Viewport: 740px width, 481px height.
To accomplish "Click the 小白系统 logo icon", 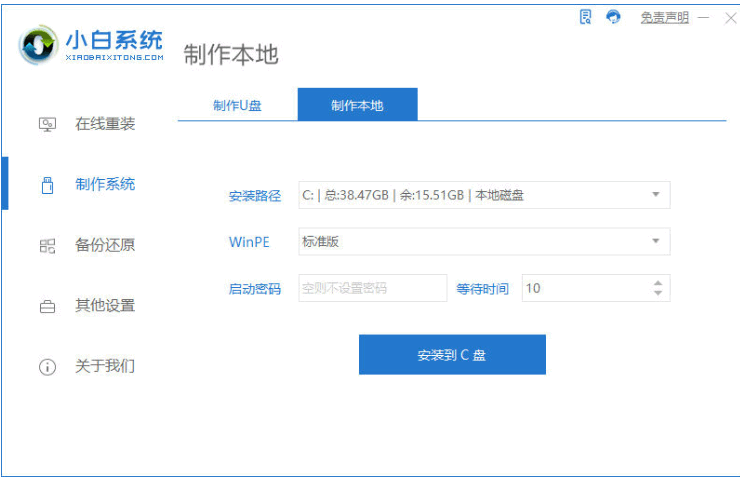I will click(x=38, y=45).
